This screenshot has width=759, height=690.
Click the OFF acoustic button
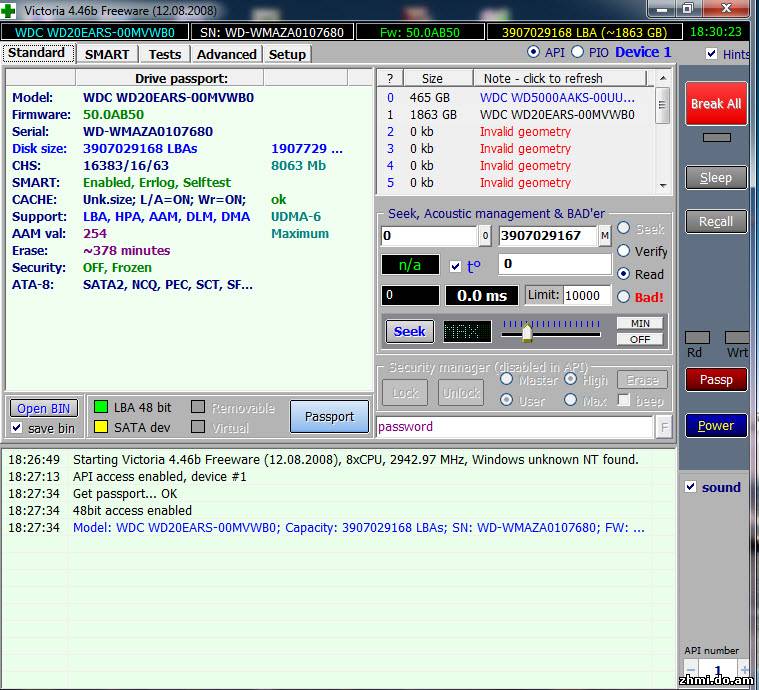coord(640,339)
